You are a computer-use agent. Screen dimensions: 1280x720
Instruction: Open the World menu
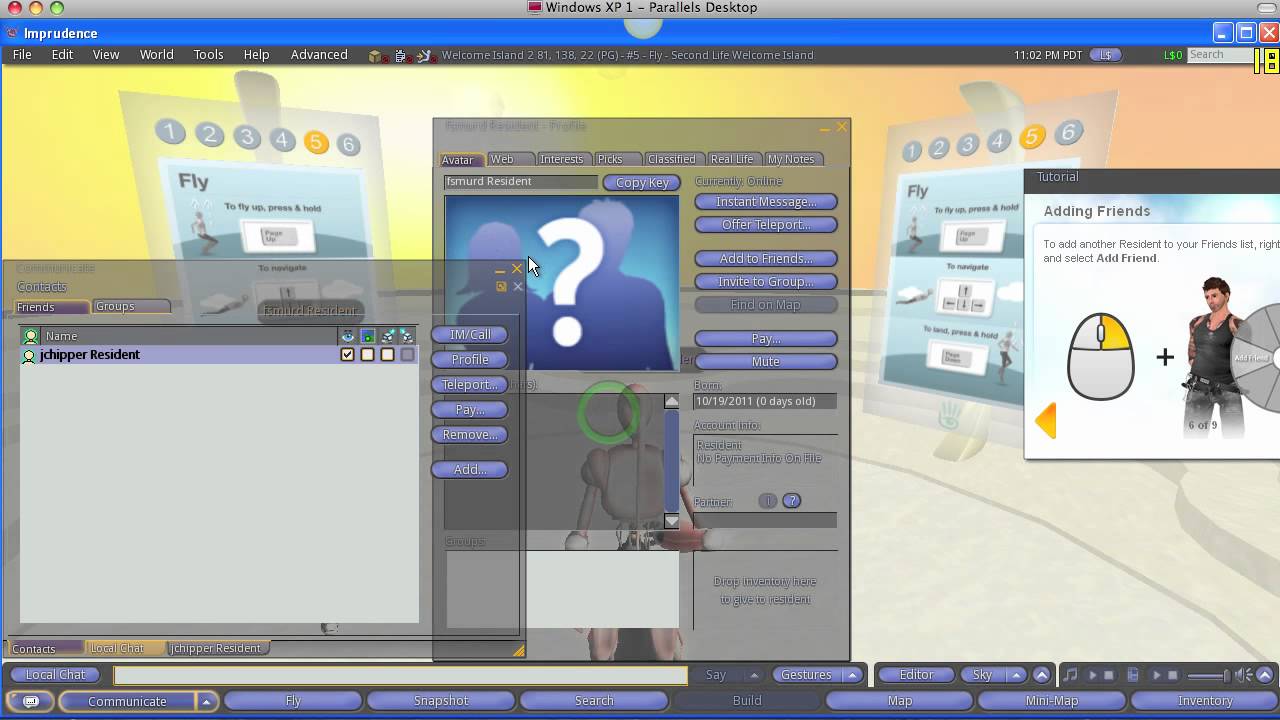[156, 55]
